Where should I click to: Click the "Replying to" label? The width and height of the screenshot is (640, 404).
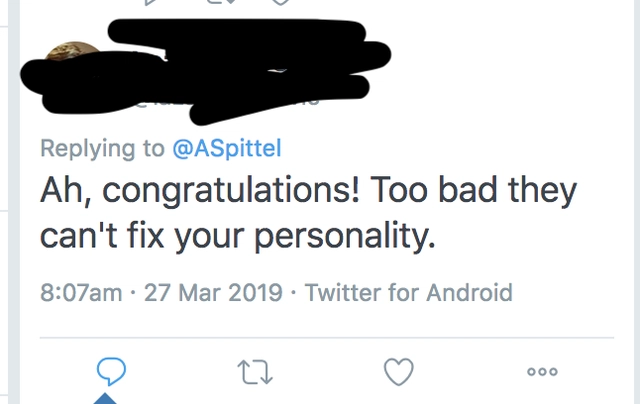[102, 148]
